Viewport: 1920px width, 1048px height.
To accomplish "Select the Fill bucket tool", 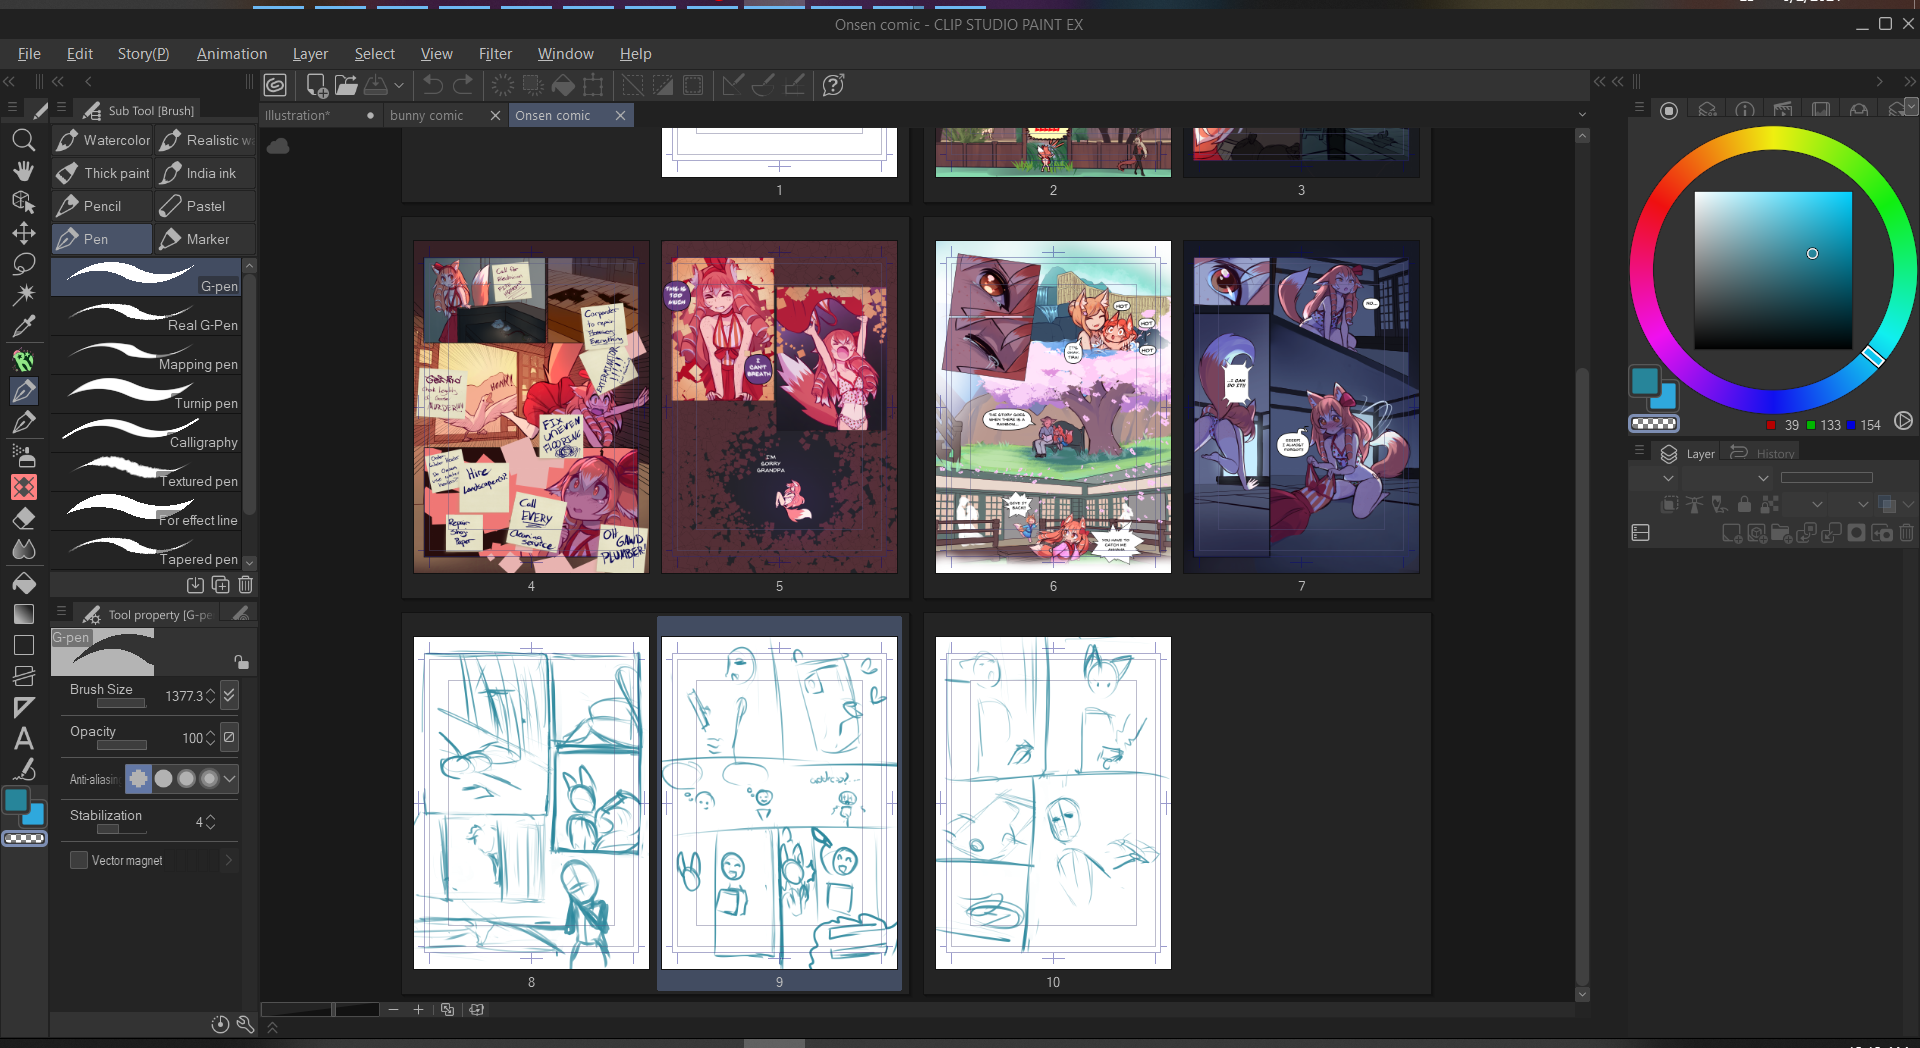I will 24,582.
